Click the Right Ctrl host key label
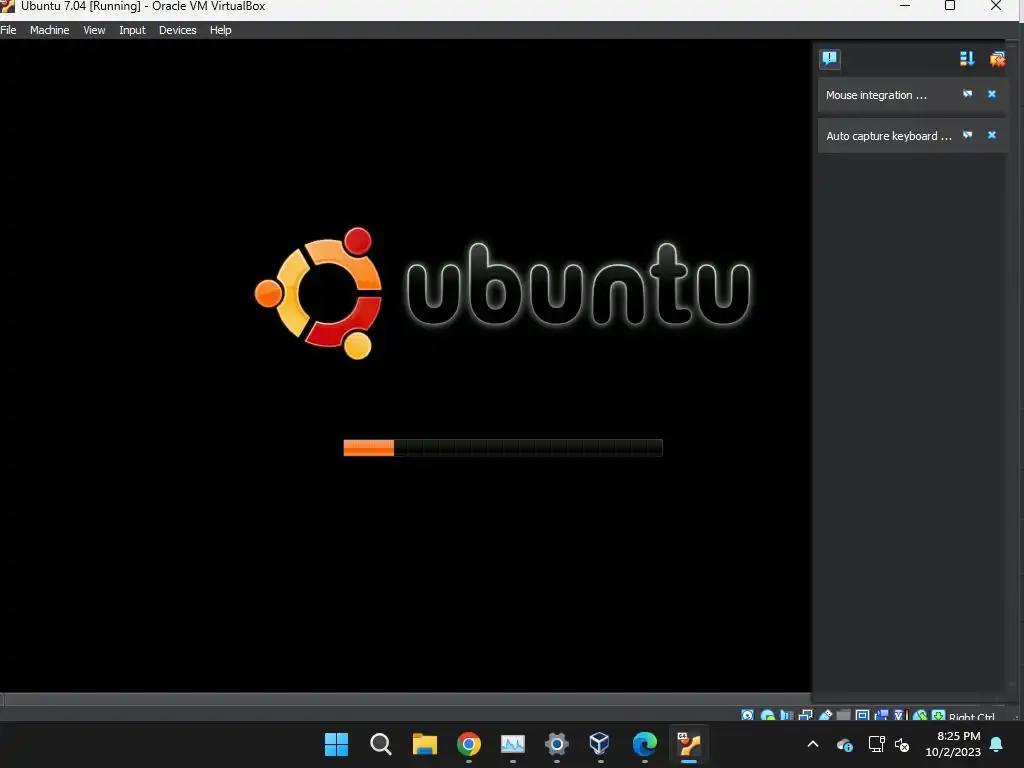The image size is (1024, 768). [x=972, y=716]
